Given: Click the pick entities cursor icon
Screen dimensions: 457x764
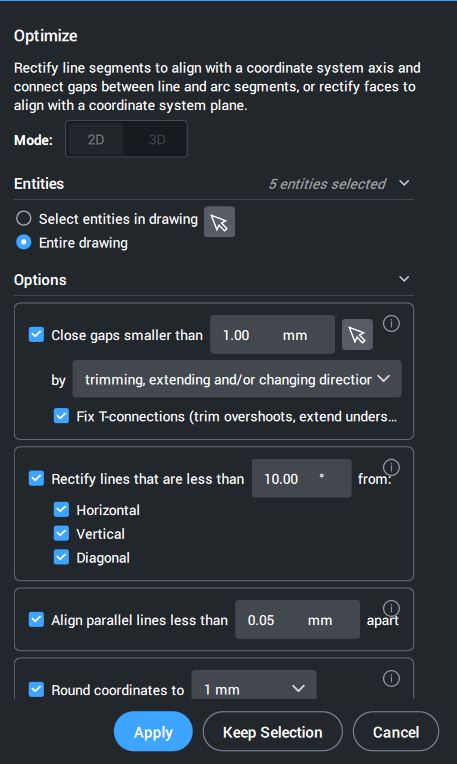Looking at the screenshot, I should (x=219, y=222).
